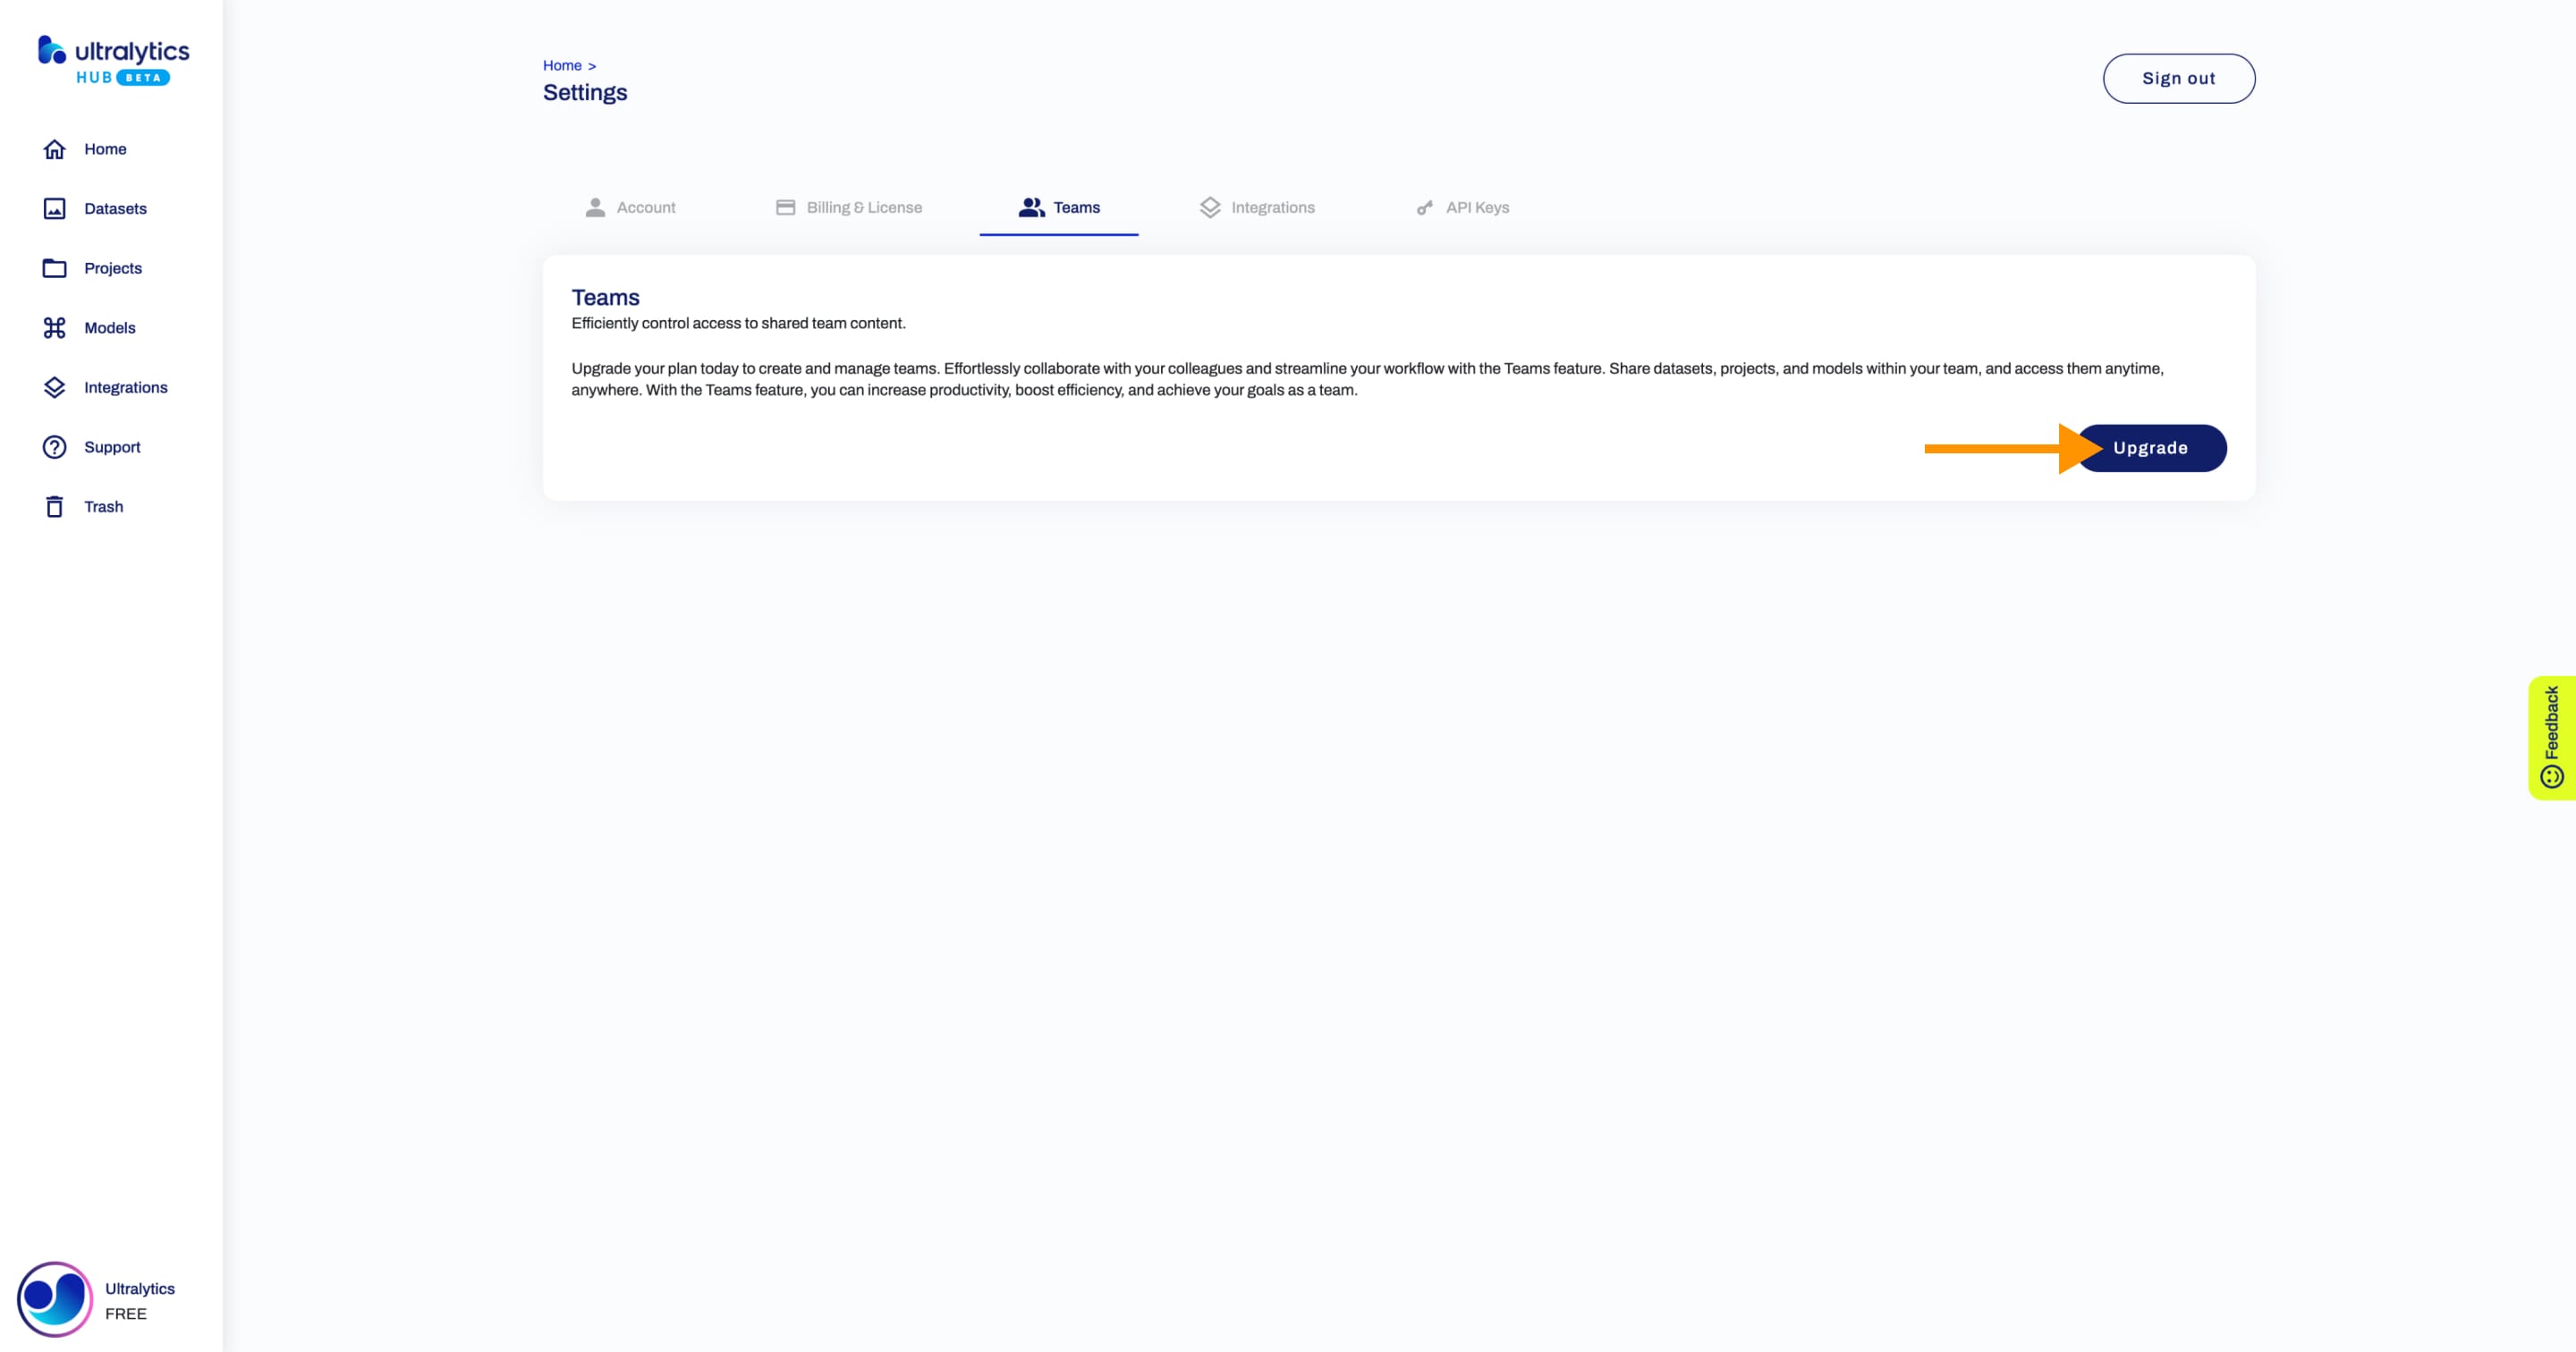Click the Datasets sidebar icon

55,207
